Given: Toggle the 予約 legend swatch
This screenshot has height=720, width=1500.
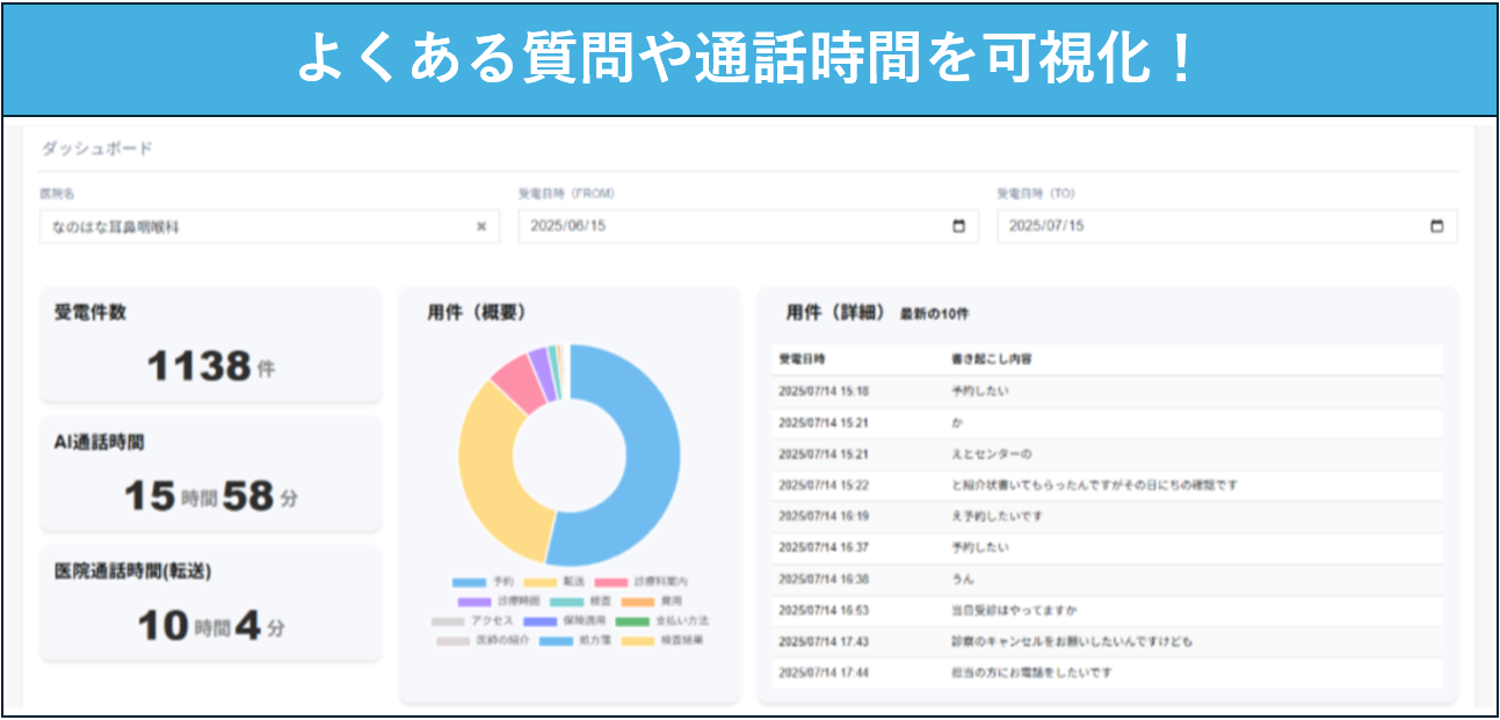Looking at the screenshot, I should click(468, 582).
